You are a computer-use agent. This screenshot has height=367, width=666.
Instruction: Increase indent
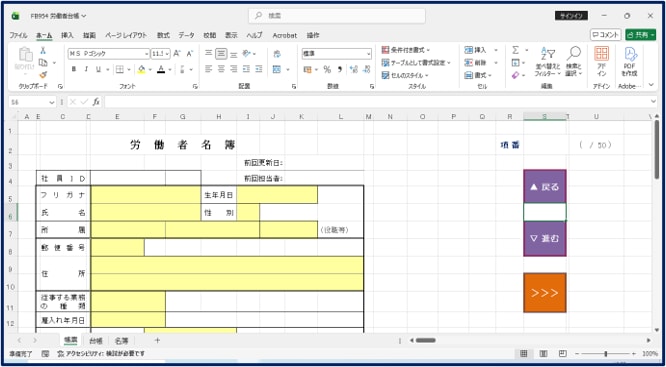(259, 69)
